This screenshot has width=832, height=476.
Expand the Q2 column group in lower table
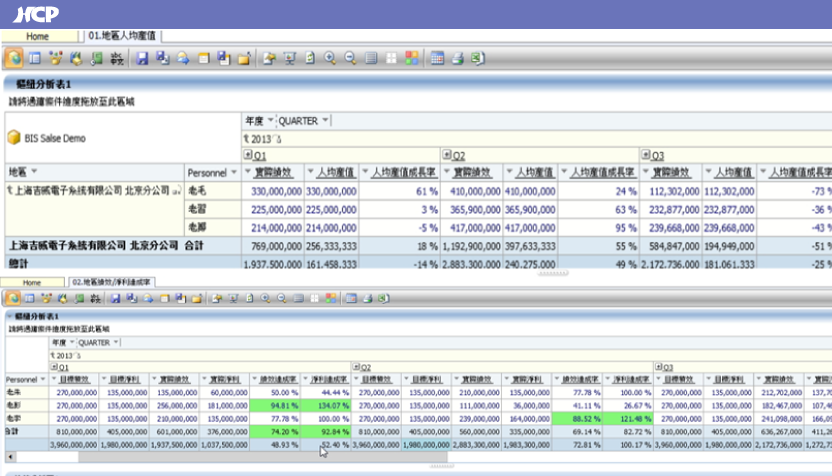pos(356,367)
